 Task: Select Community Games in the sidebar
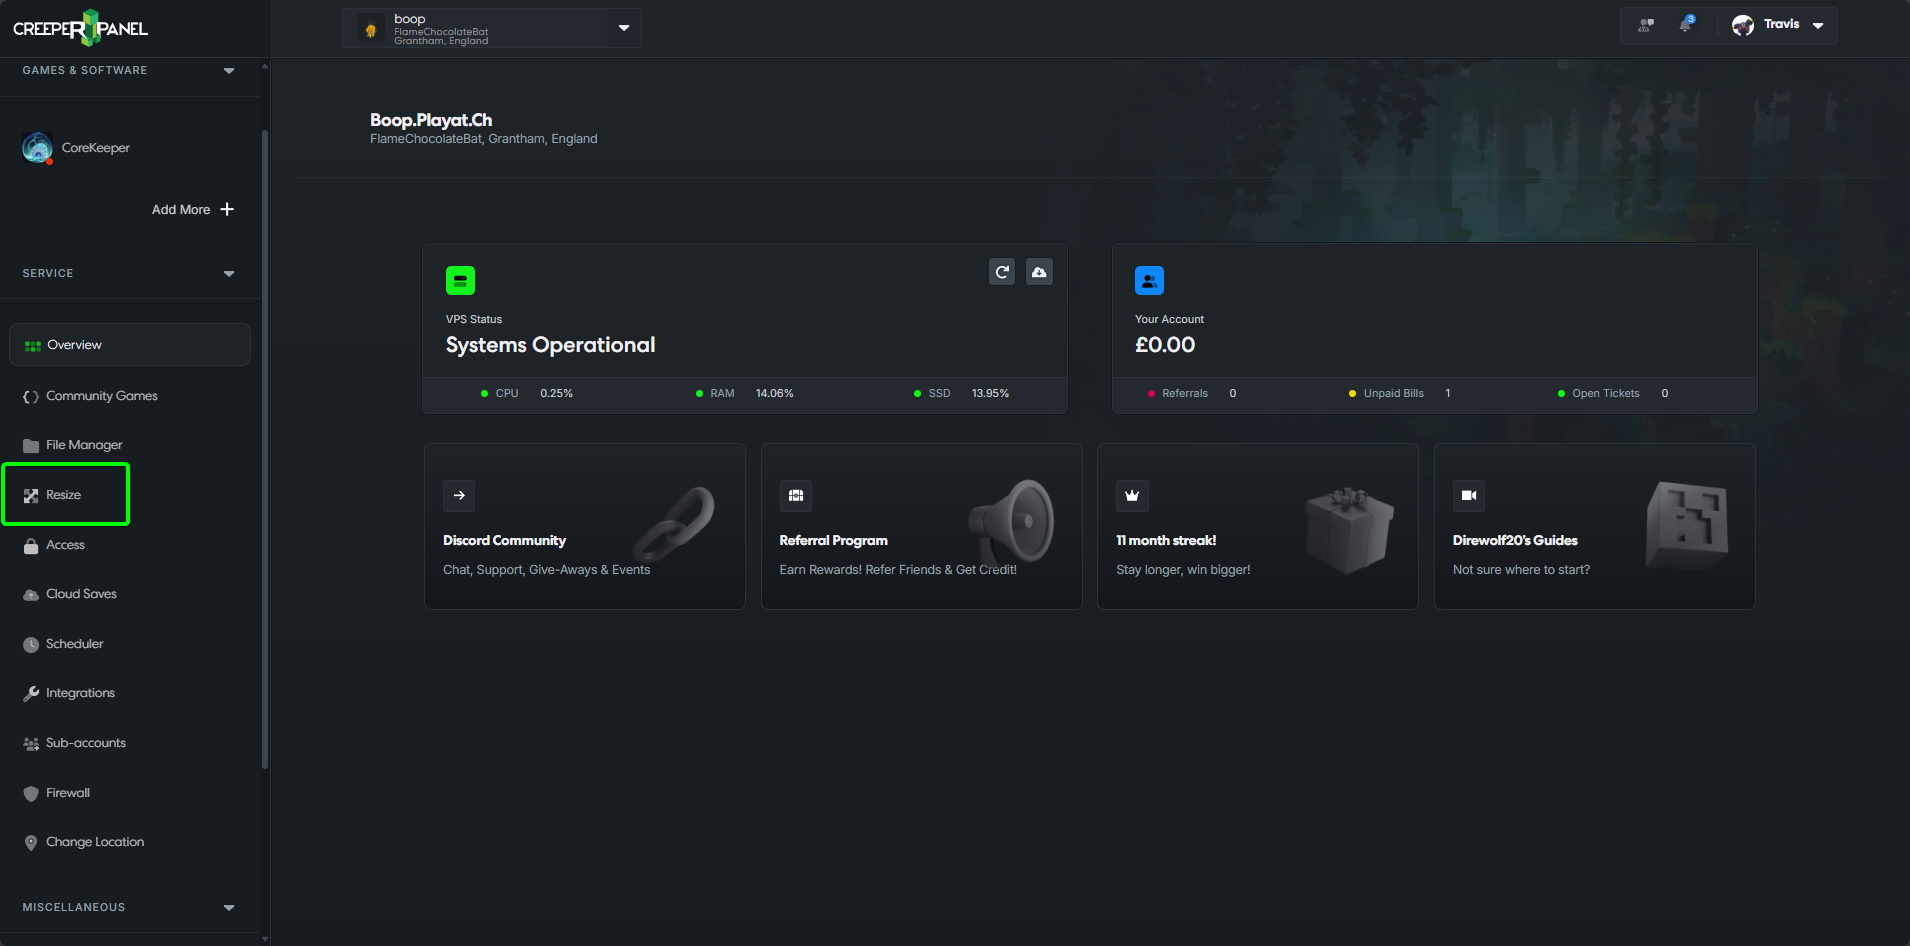101,396
